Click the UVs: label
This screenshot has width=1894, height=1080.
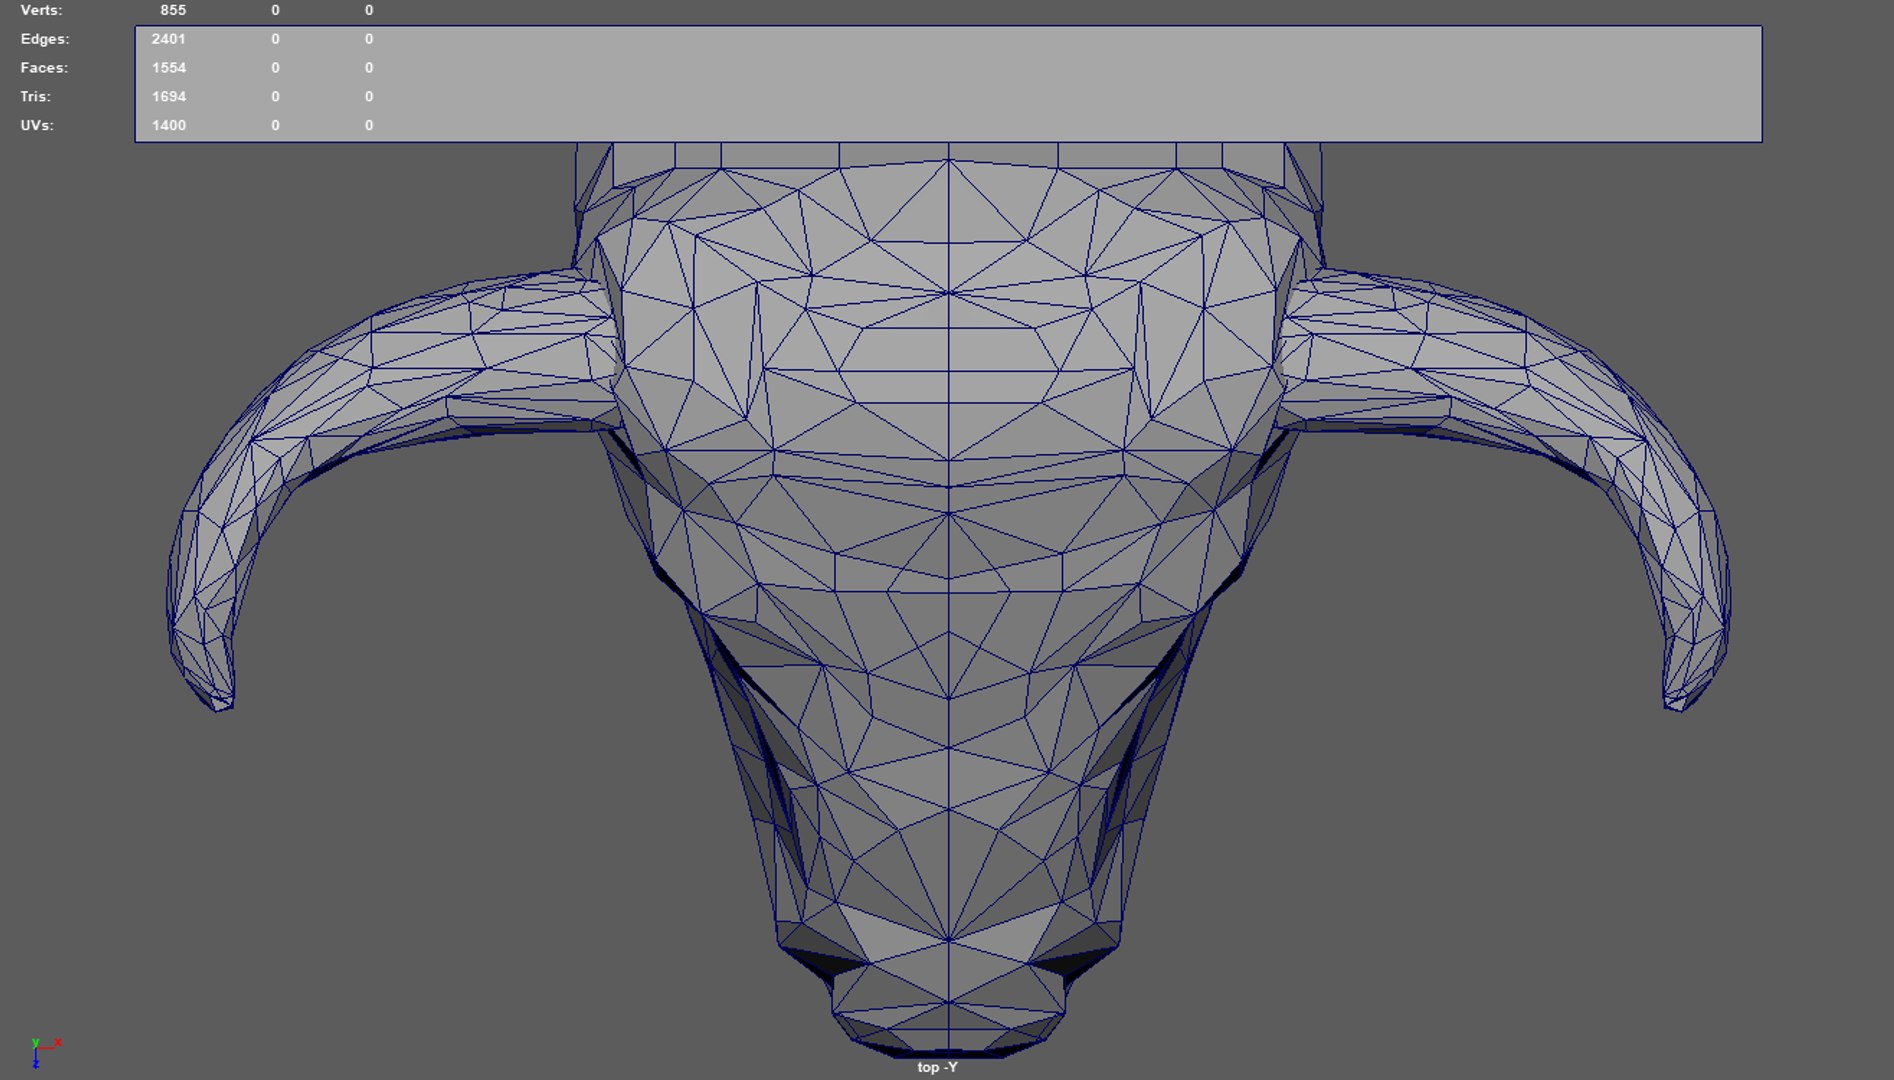37,126
